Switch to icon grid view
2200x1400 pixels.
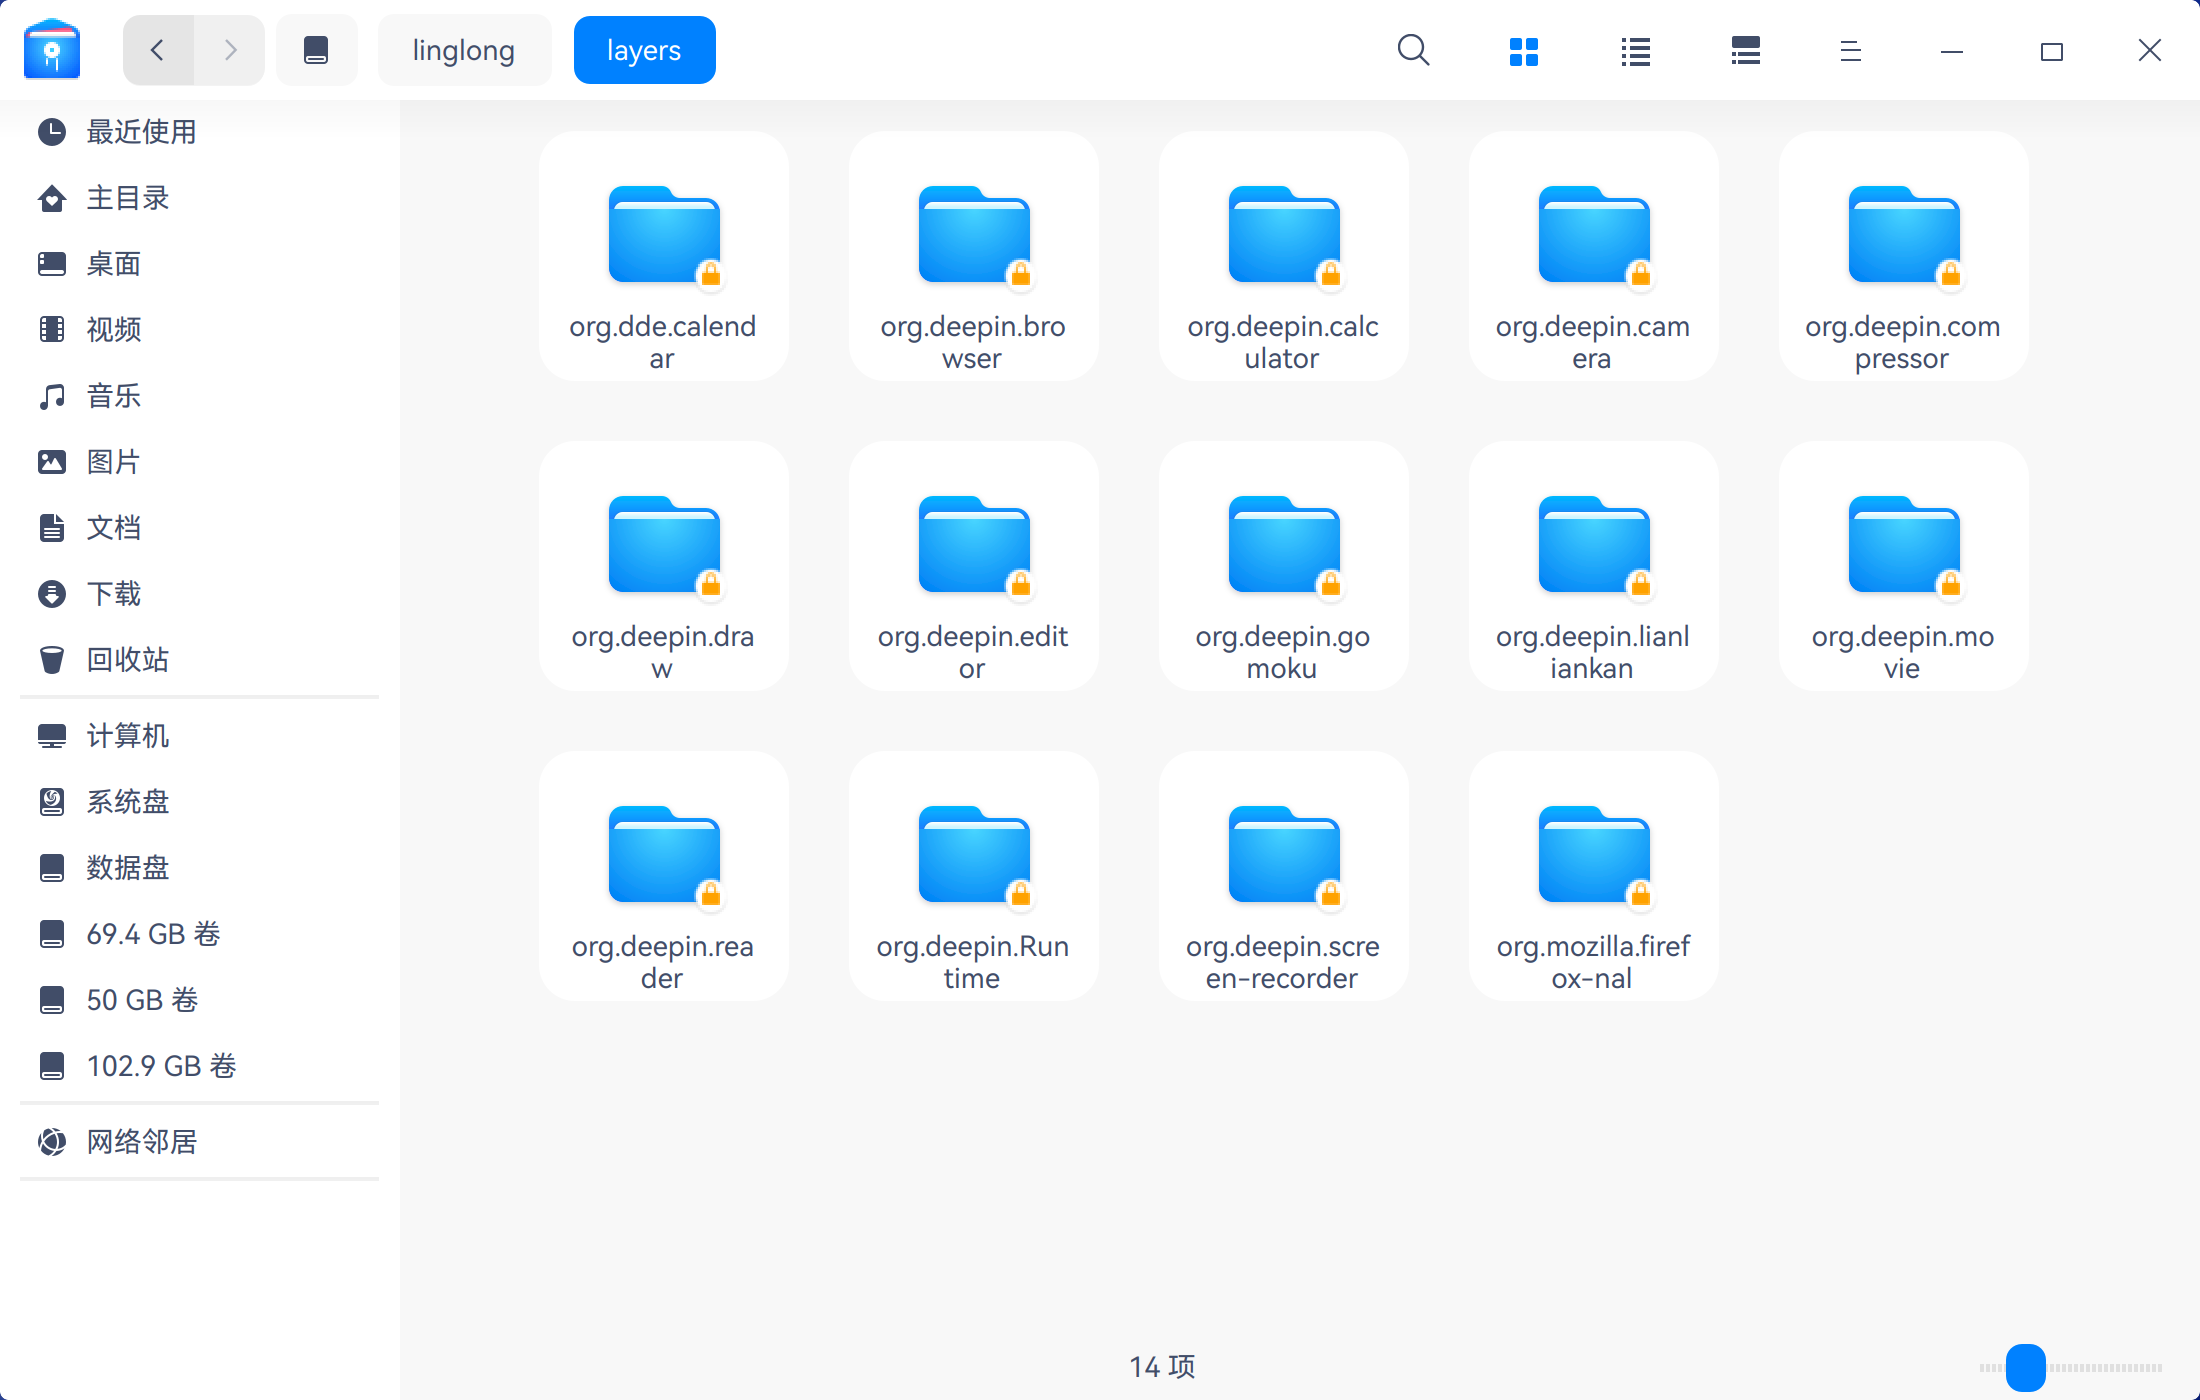(x=1523, y=51)
